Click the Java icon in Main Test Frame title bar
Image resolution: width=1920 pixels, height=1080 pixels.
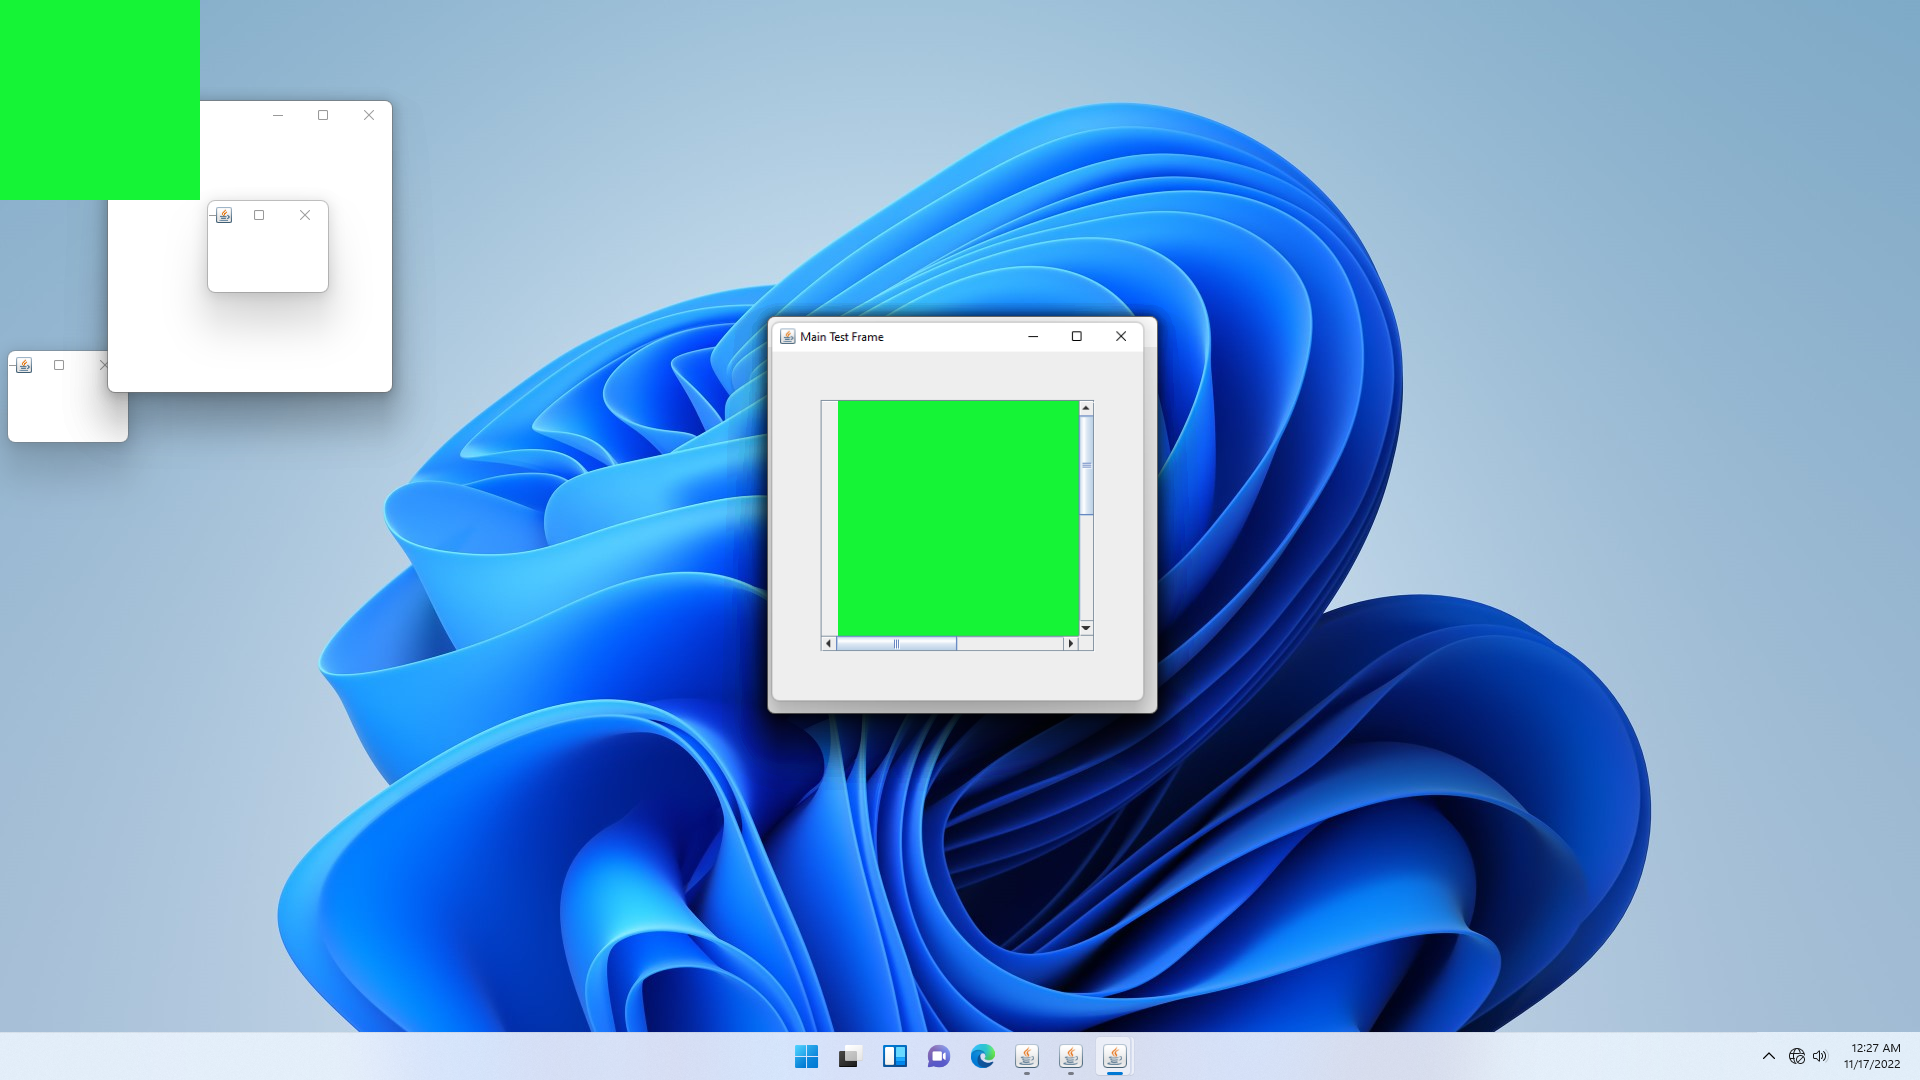tap(787, 337)
